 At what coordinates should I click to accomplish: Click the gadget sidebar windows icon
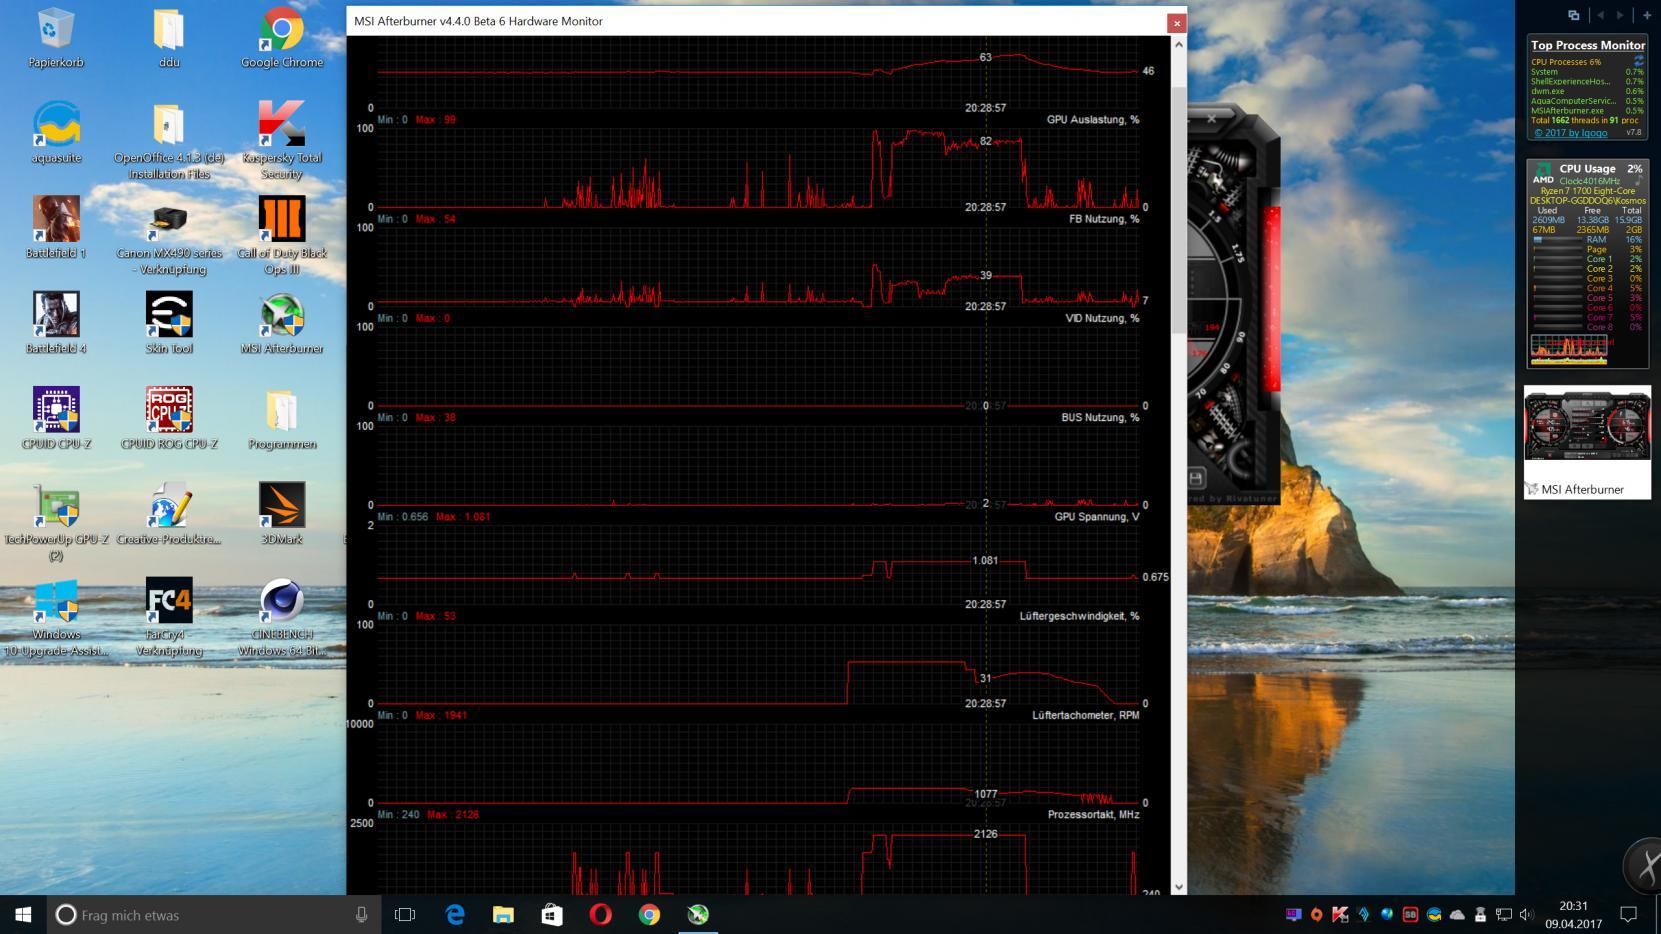(1574, 15)
